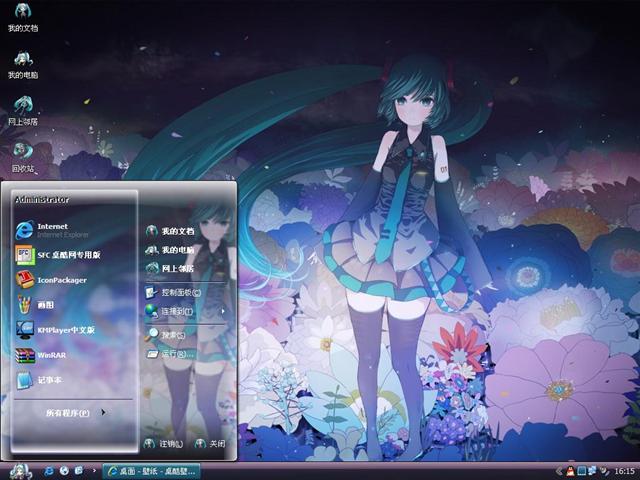Click the third quick launch show desktop icon
The width and height of the screenshot is (640, 480).
pyautogui.click(x=79, y=471)
